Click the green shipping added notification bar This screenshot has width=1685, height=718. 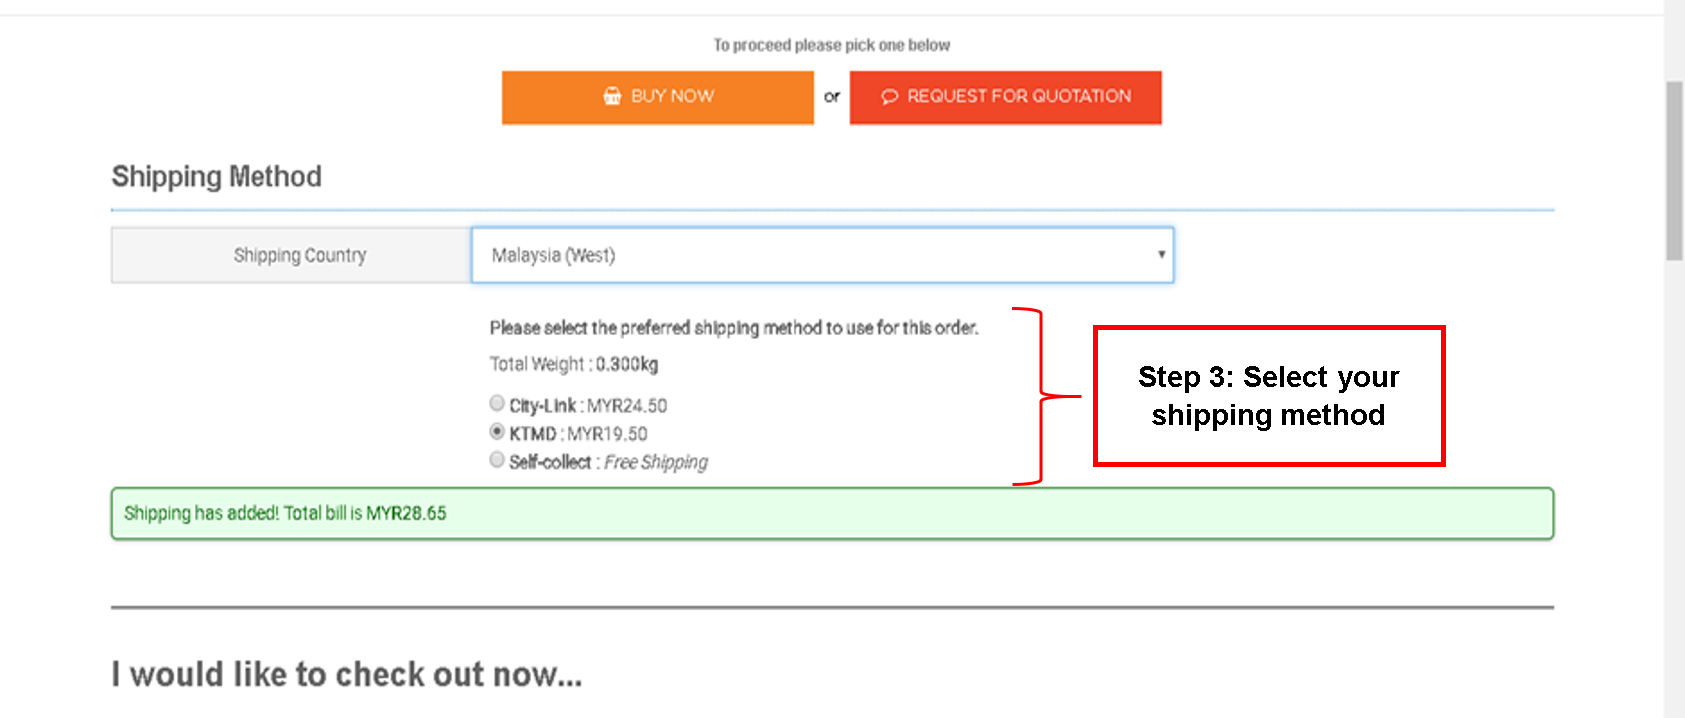(832, 514)
